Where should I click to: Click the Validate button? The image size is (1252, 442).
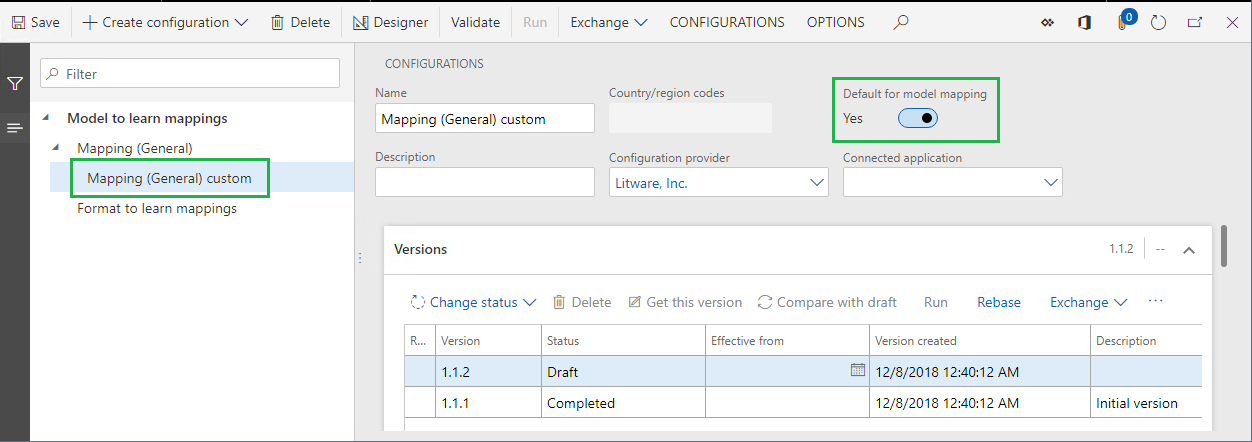(x=475, y=22)
